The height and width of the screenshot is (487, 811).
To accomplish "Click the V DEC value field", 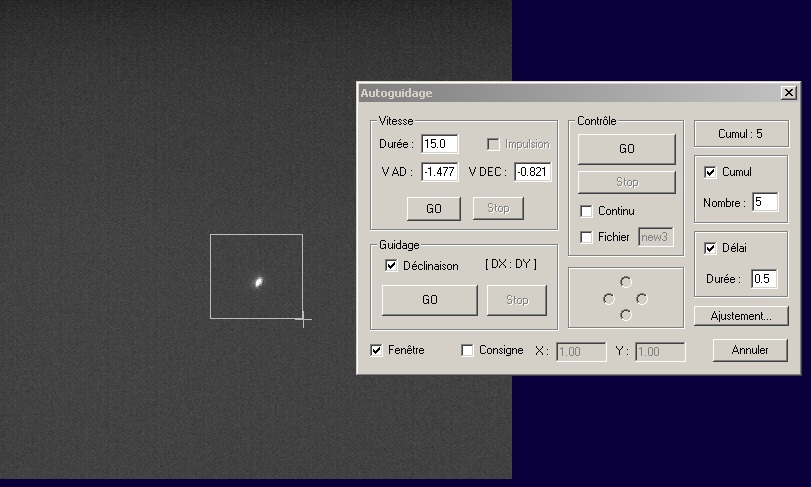I will (533, 172).
